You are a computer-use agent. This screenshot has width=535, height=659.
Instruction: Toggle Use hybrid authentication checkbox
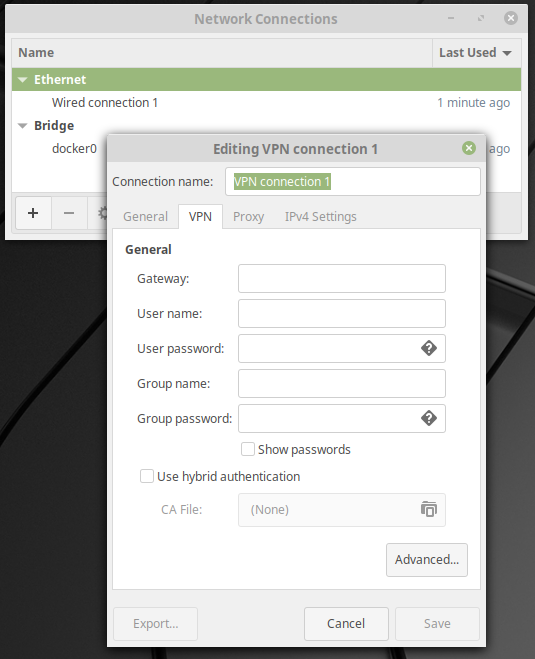click(x=147, y=476)
